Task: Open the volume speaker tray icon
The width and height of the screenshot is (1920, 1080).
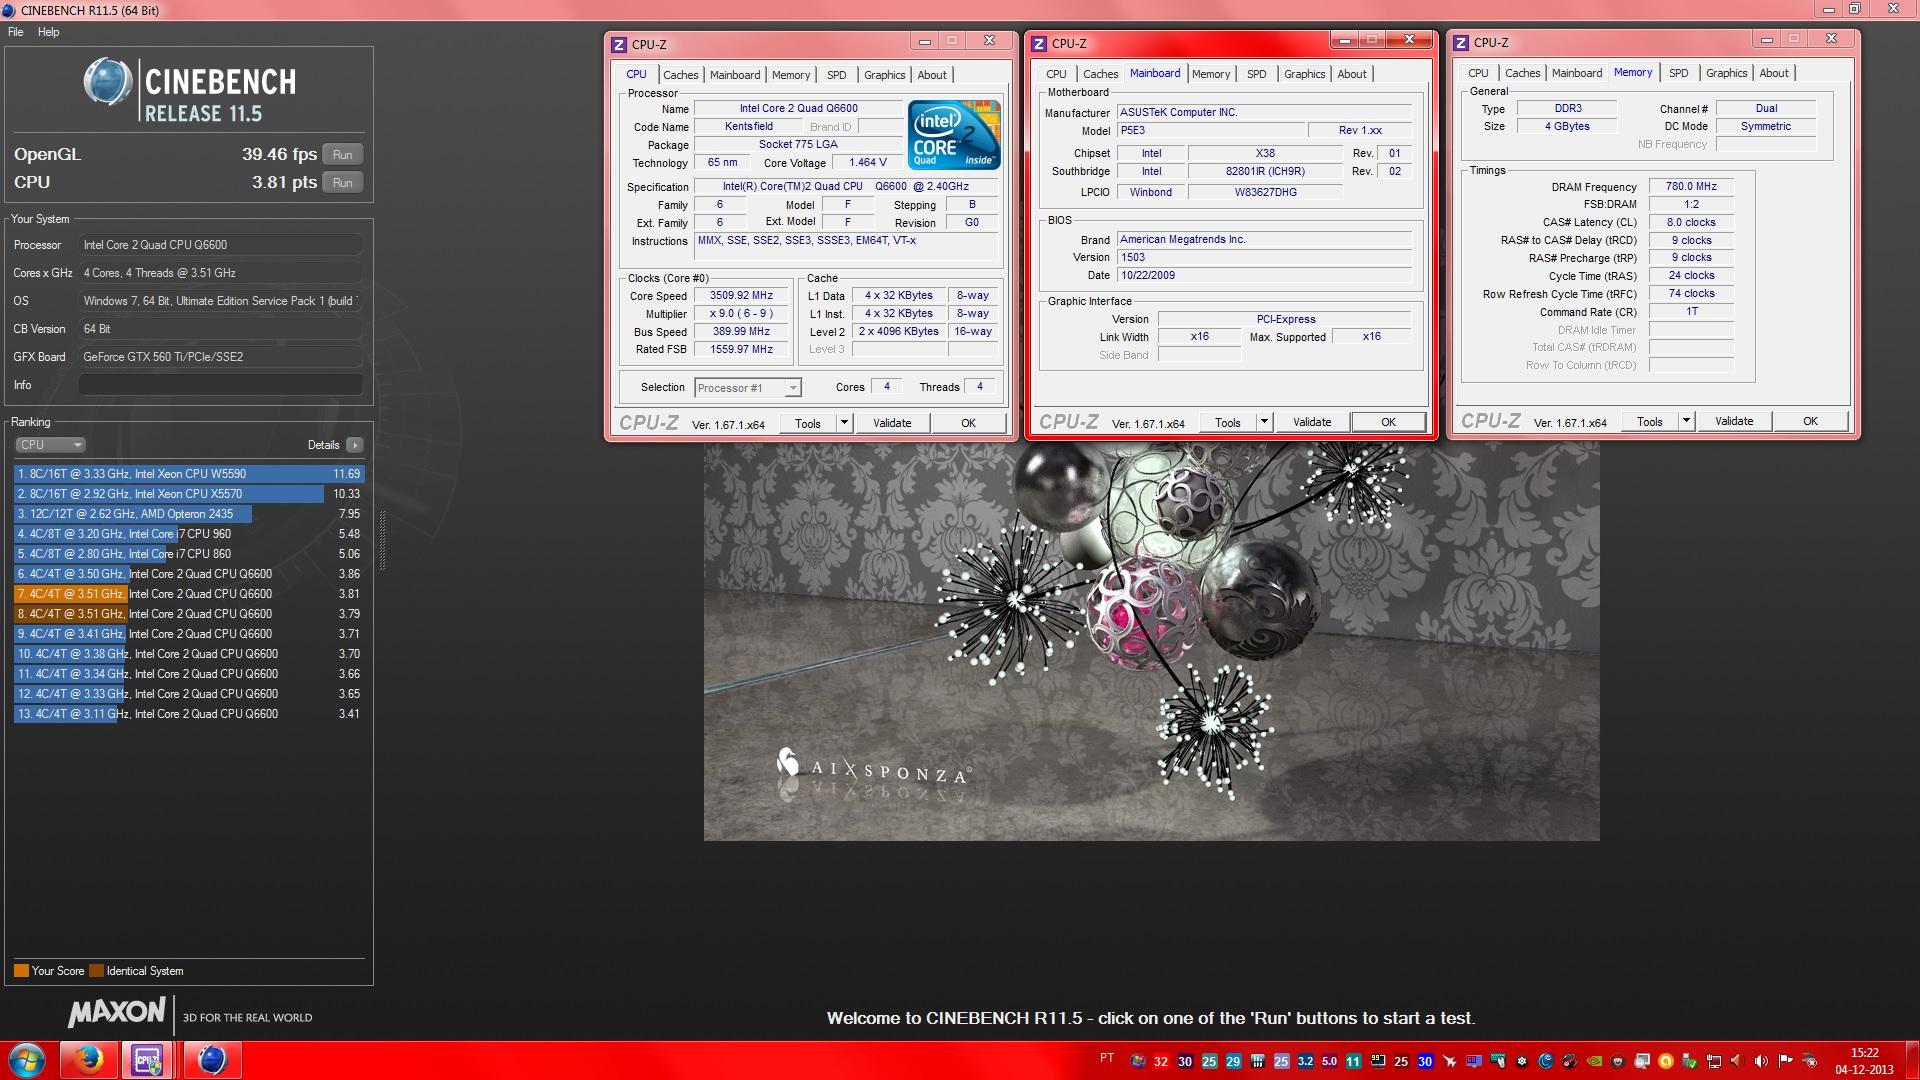Action: tap(1760, 1061)
